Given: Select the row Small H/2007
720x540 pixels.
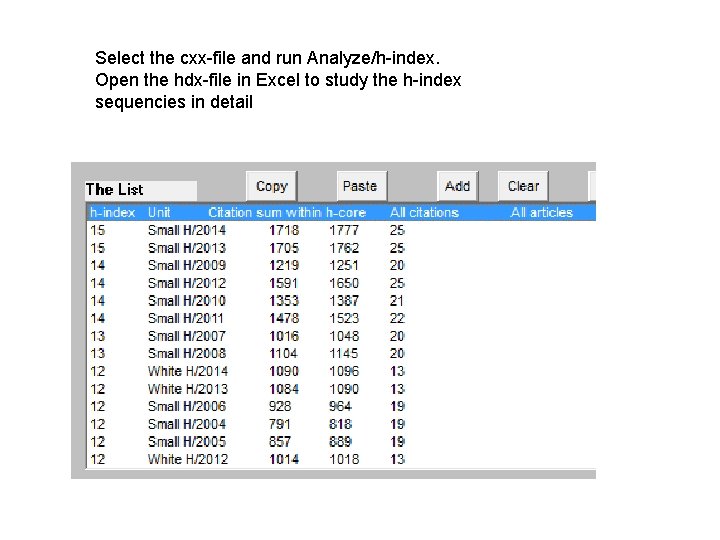Looking at the screenshot, I should [x=341, y=336].
